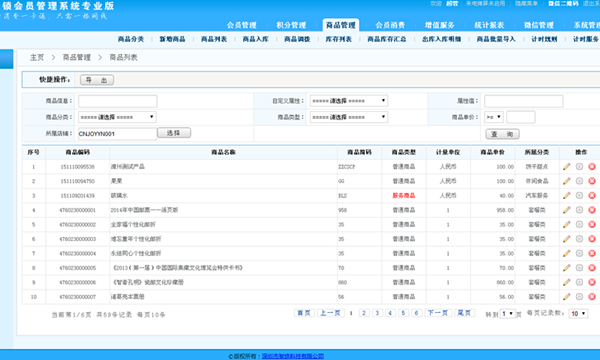Open the 每页记录数 per-page dropdown
This screenshot has width=600, height=360.
tap(578, 314)
